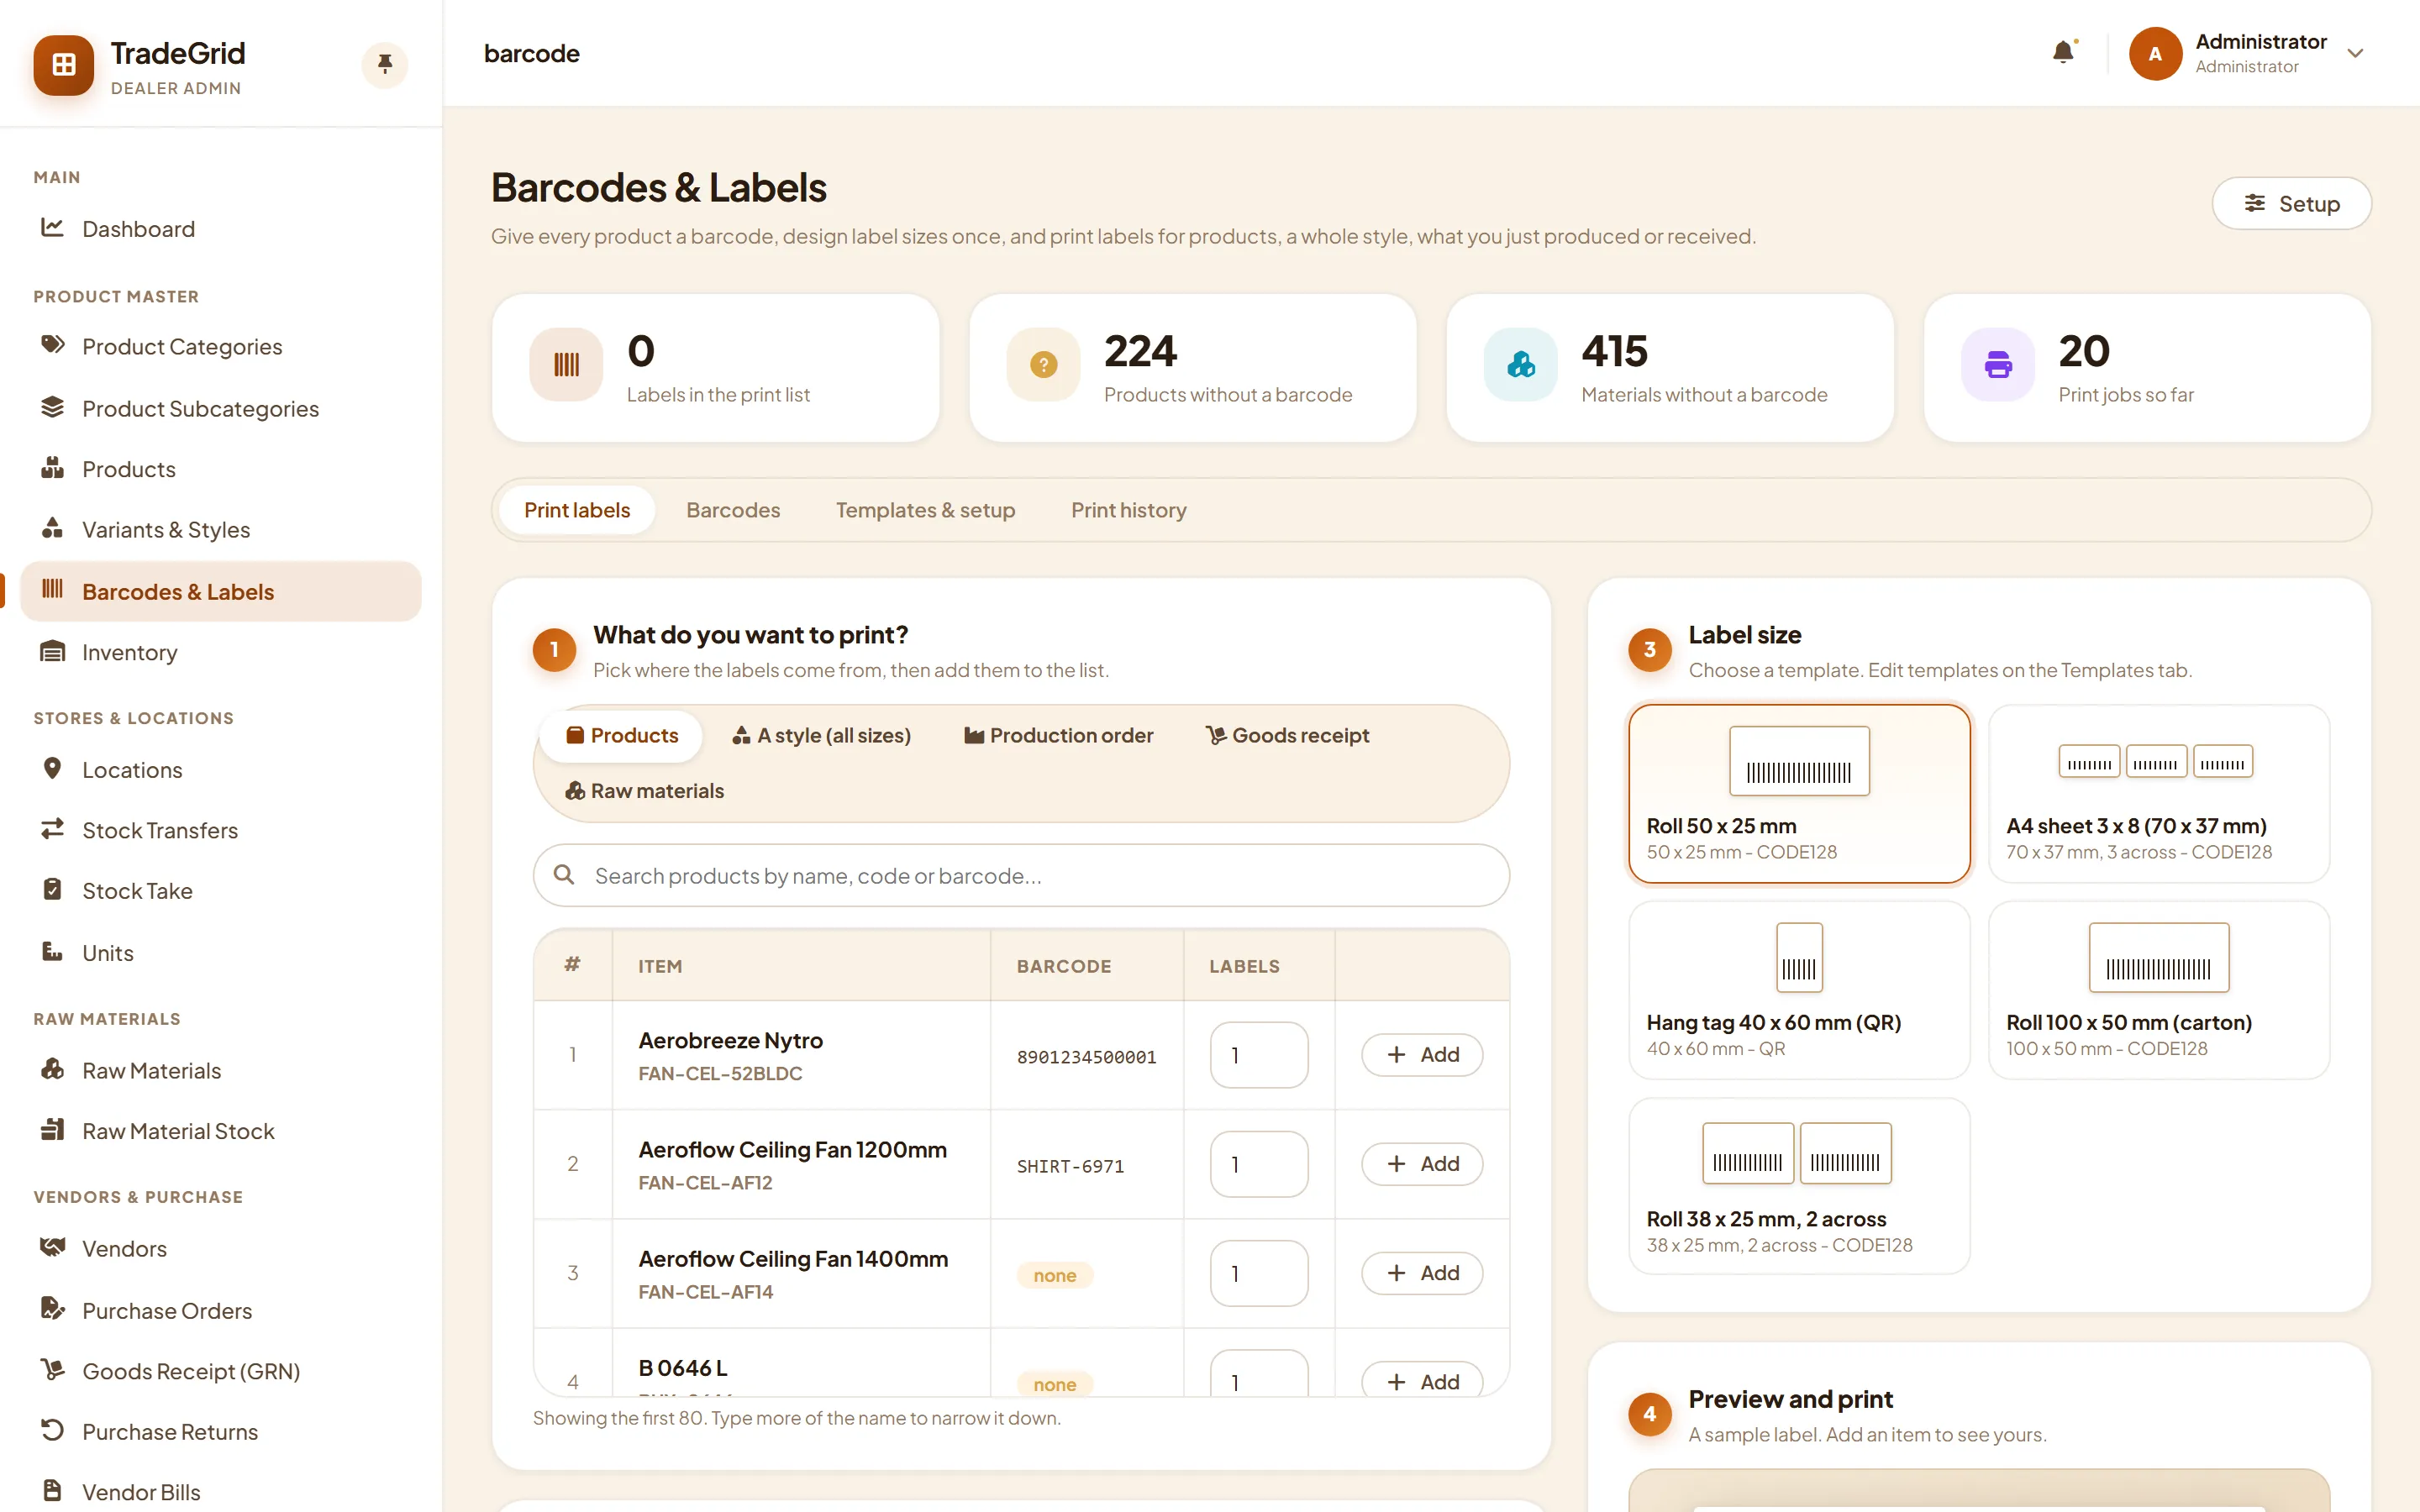Expand the Administrator account chevron
Viewport: 2420px width, 1512px height.
coord(2355,54)
